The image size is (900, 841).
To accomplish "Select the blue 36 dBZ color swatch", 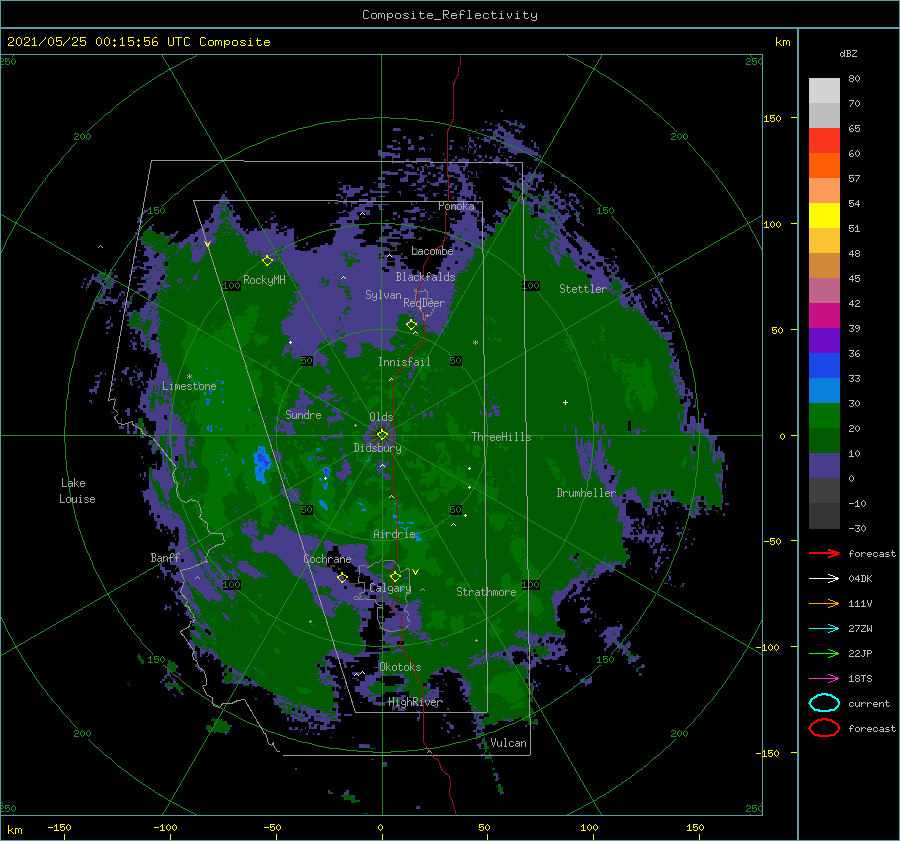I will click(824, 365).
